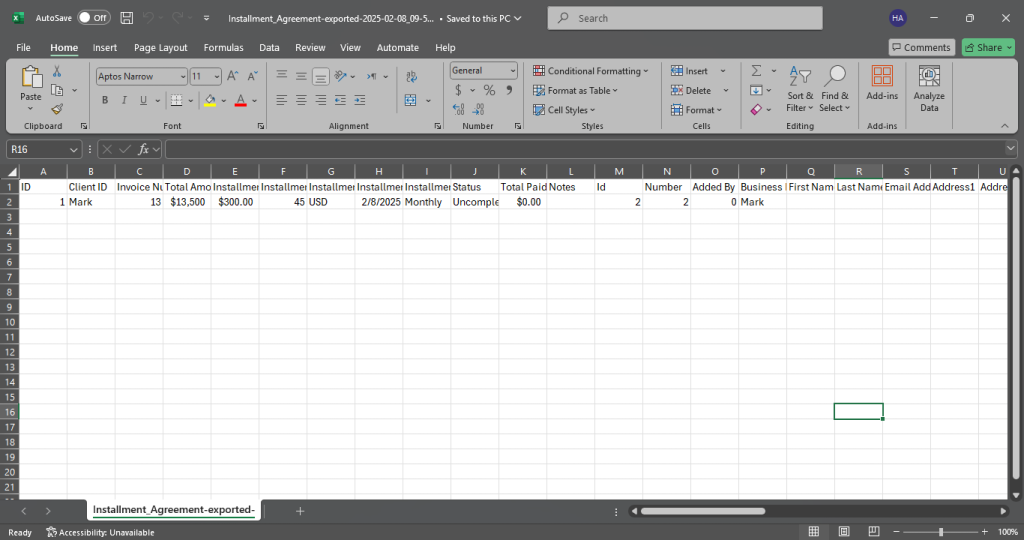
Task: Click the Percent Style icon
Action: [x=489, y=90]
